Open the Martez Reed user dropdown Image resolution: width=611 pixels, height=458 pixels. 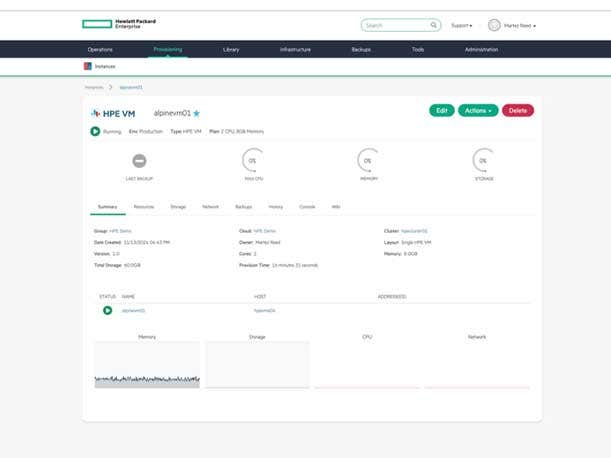pos(520,25)
